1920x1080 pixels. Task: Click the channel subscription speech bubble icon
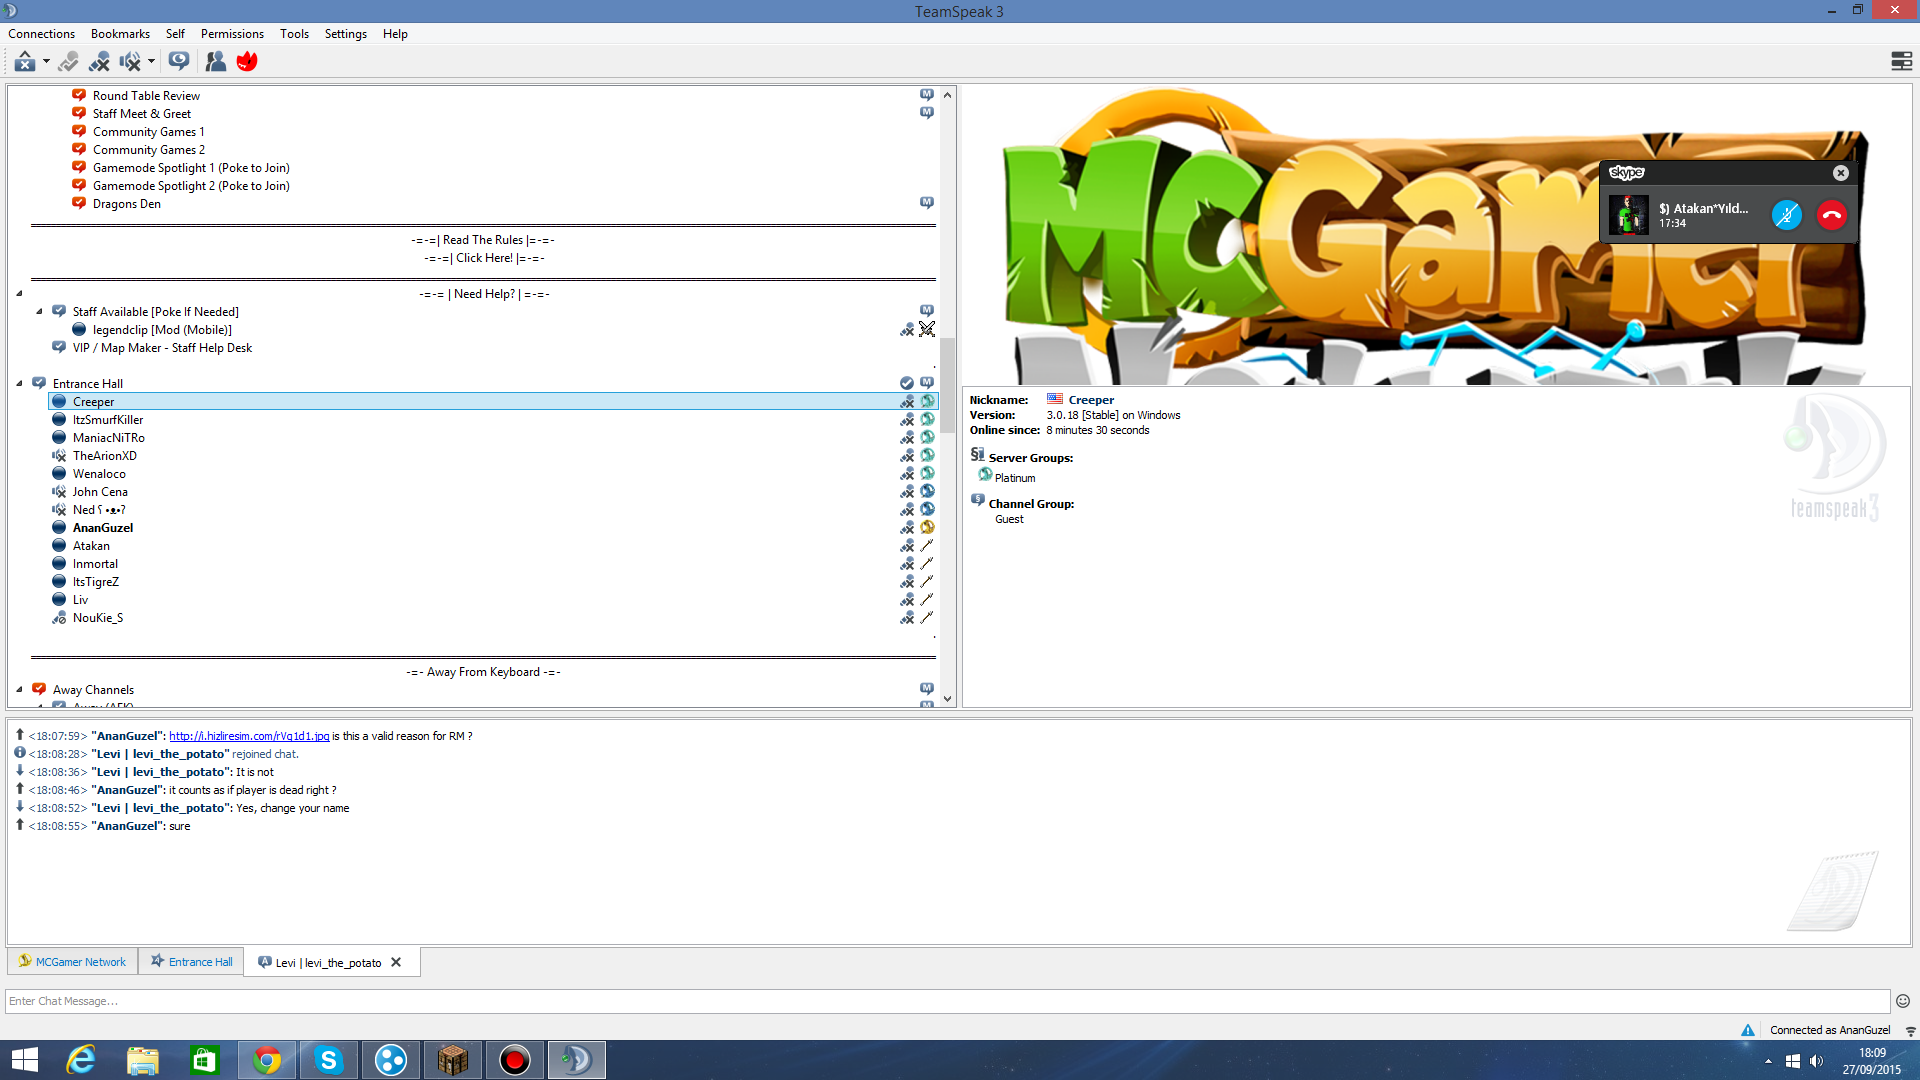[x=179, y=62]
